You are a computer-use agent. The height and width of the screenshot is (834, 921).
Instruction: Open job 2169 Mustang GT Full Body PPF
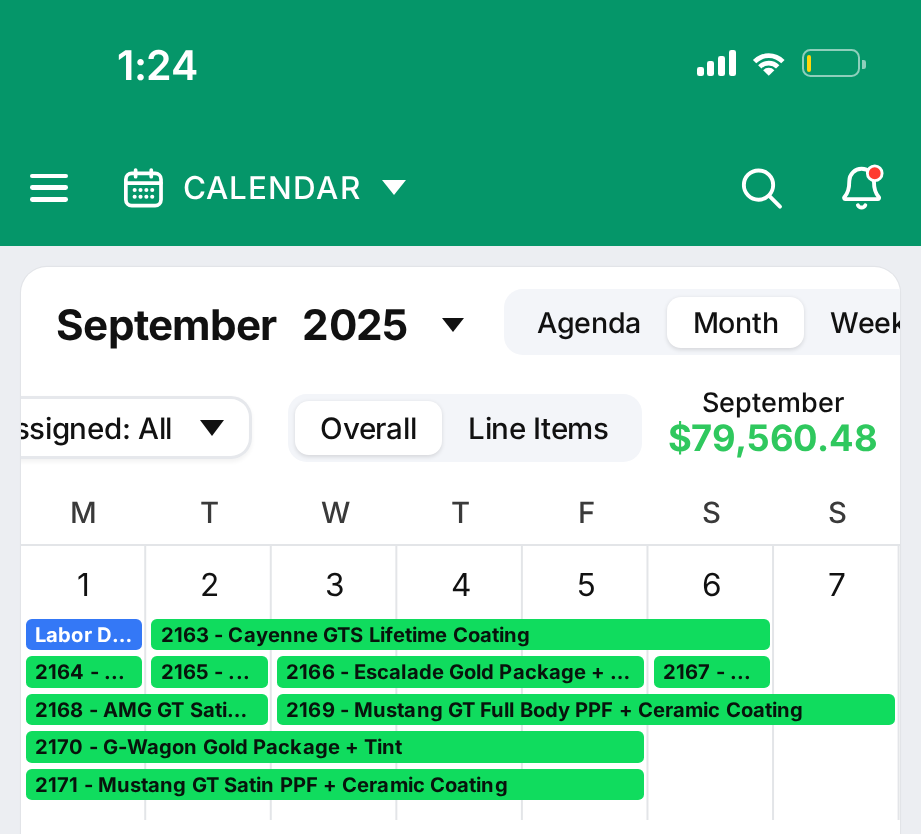coord(586,709)
